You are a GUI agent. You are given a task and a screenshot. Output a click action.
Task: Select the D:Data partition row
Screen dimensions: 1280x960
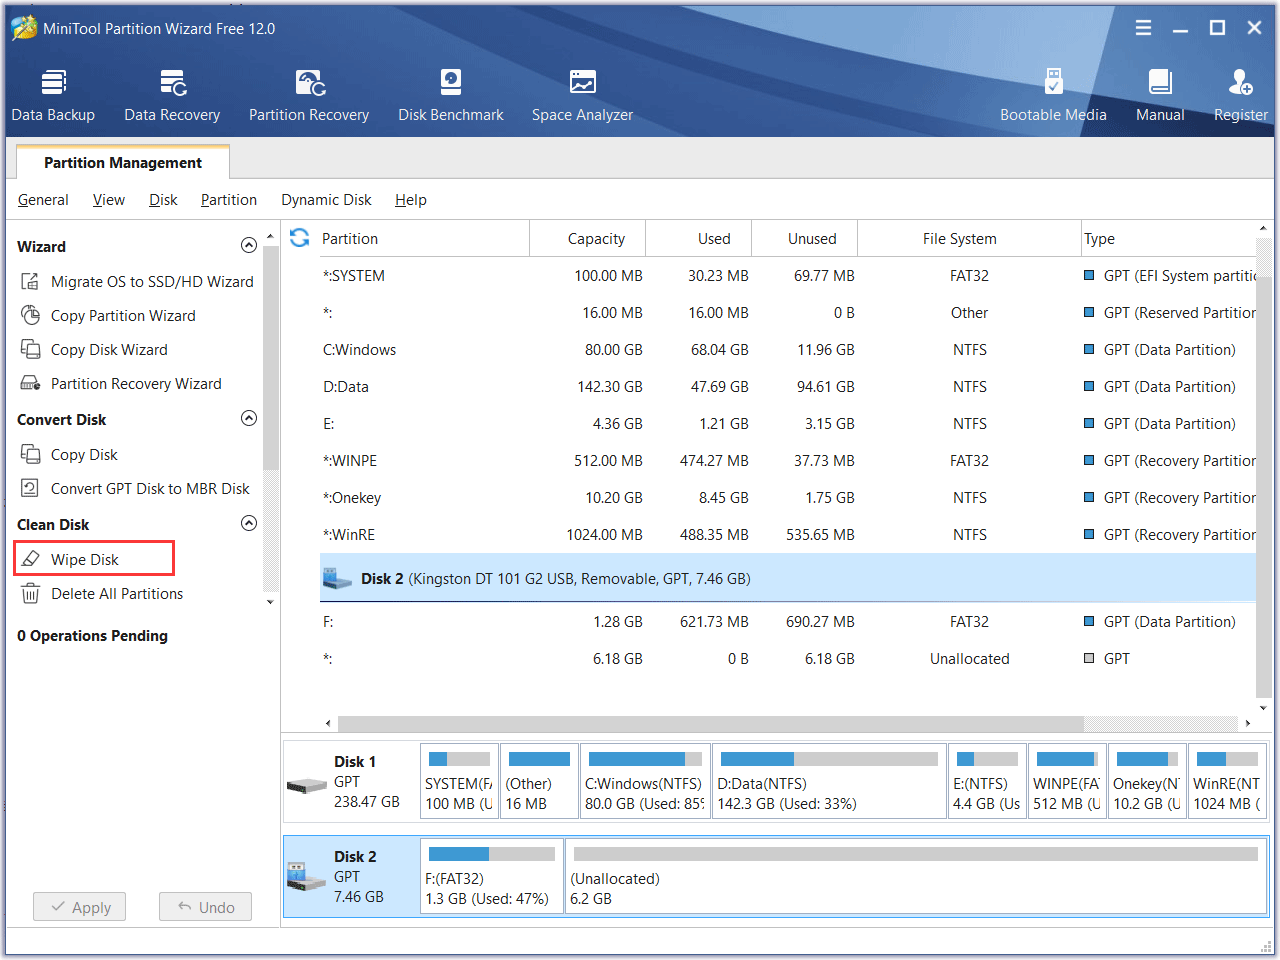pos(787,387)
